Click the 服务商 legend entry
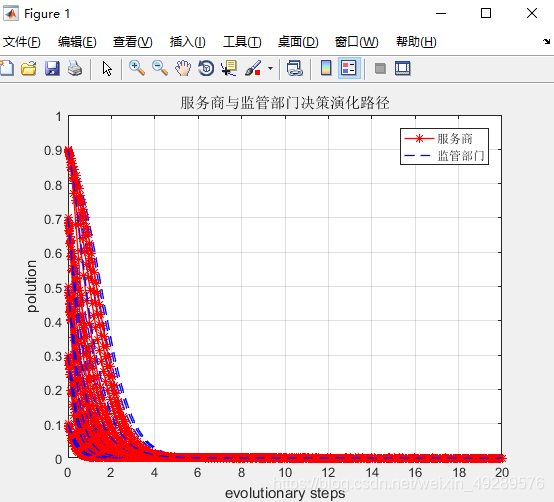The width and height of the screenshot is (554, 502). pos(454,138)
